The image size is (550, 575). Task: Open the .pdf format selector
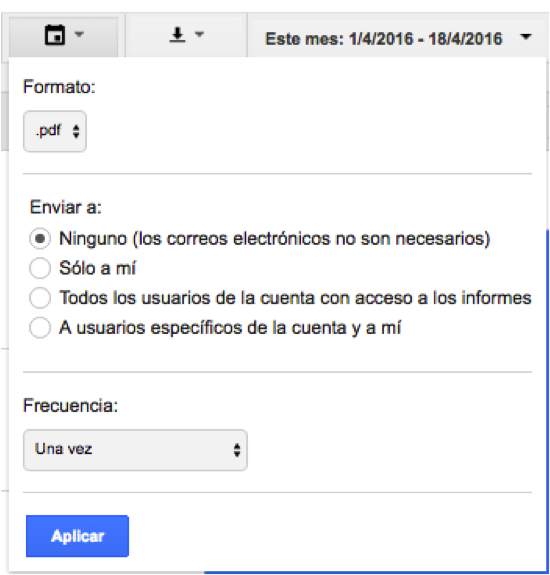55,131
